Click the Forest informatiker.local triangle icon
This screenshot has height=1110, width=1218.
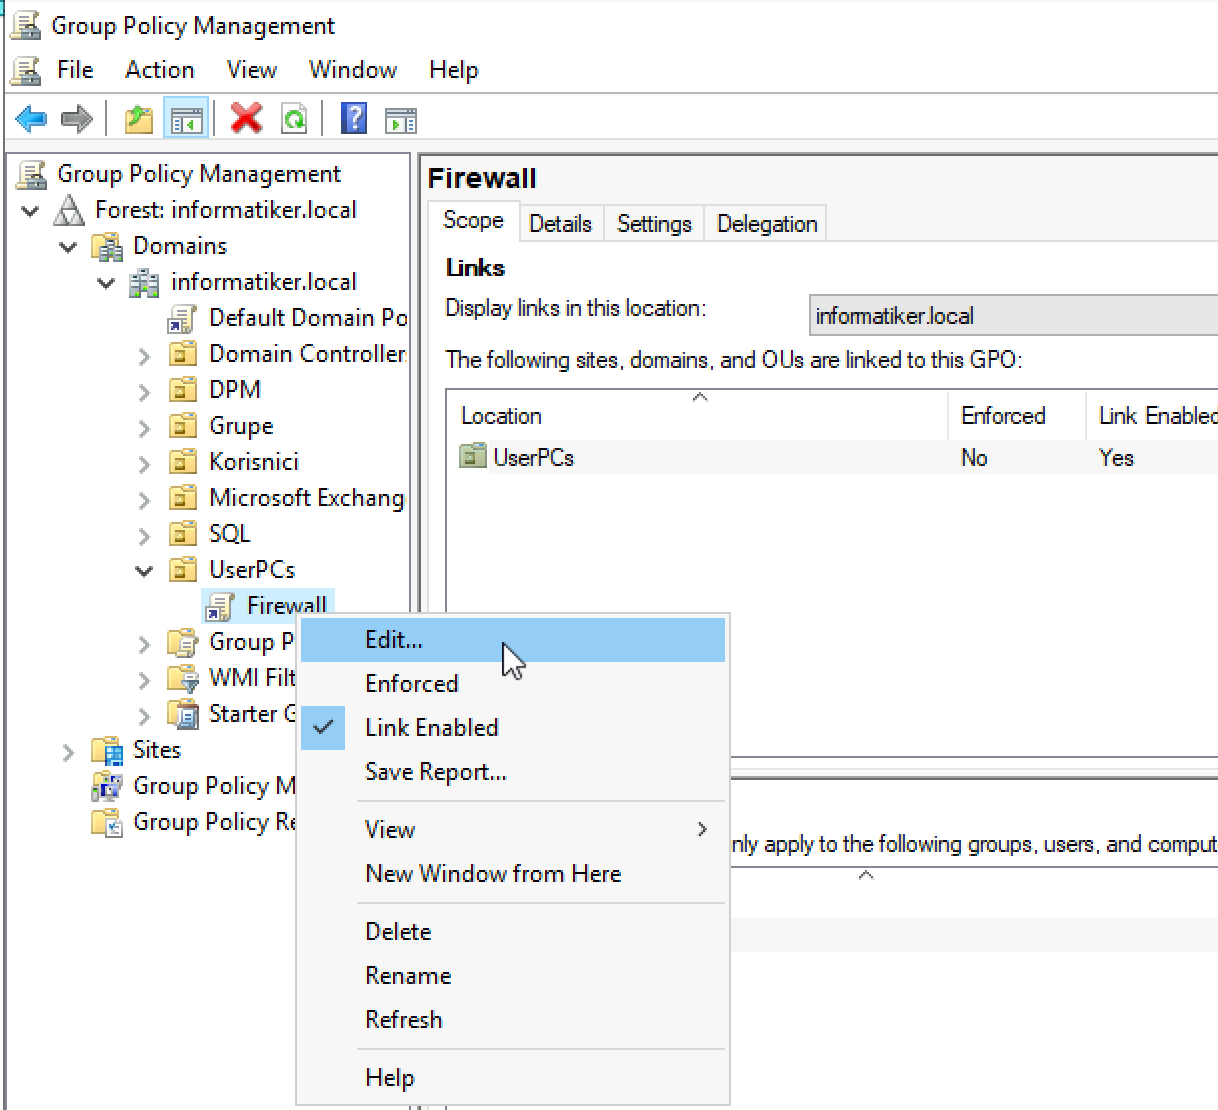(x=68, y=210)
